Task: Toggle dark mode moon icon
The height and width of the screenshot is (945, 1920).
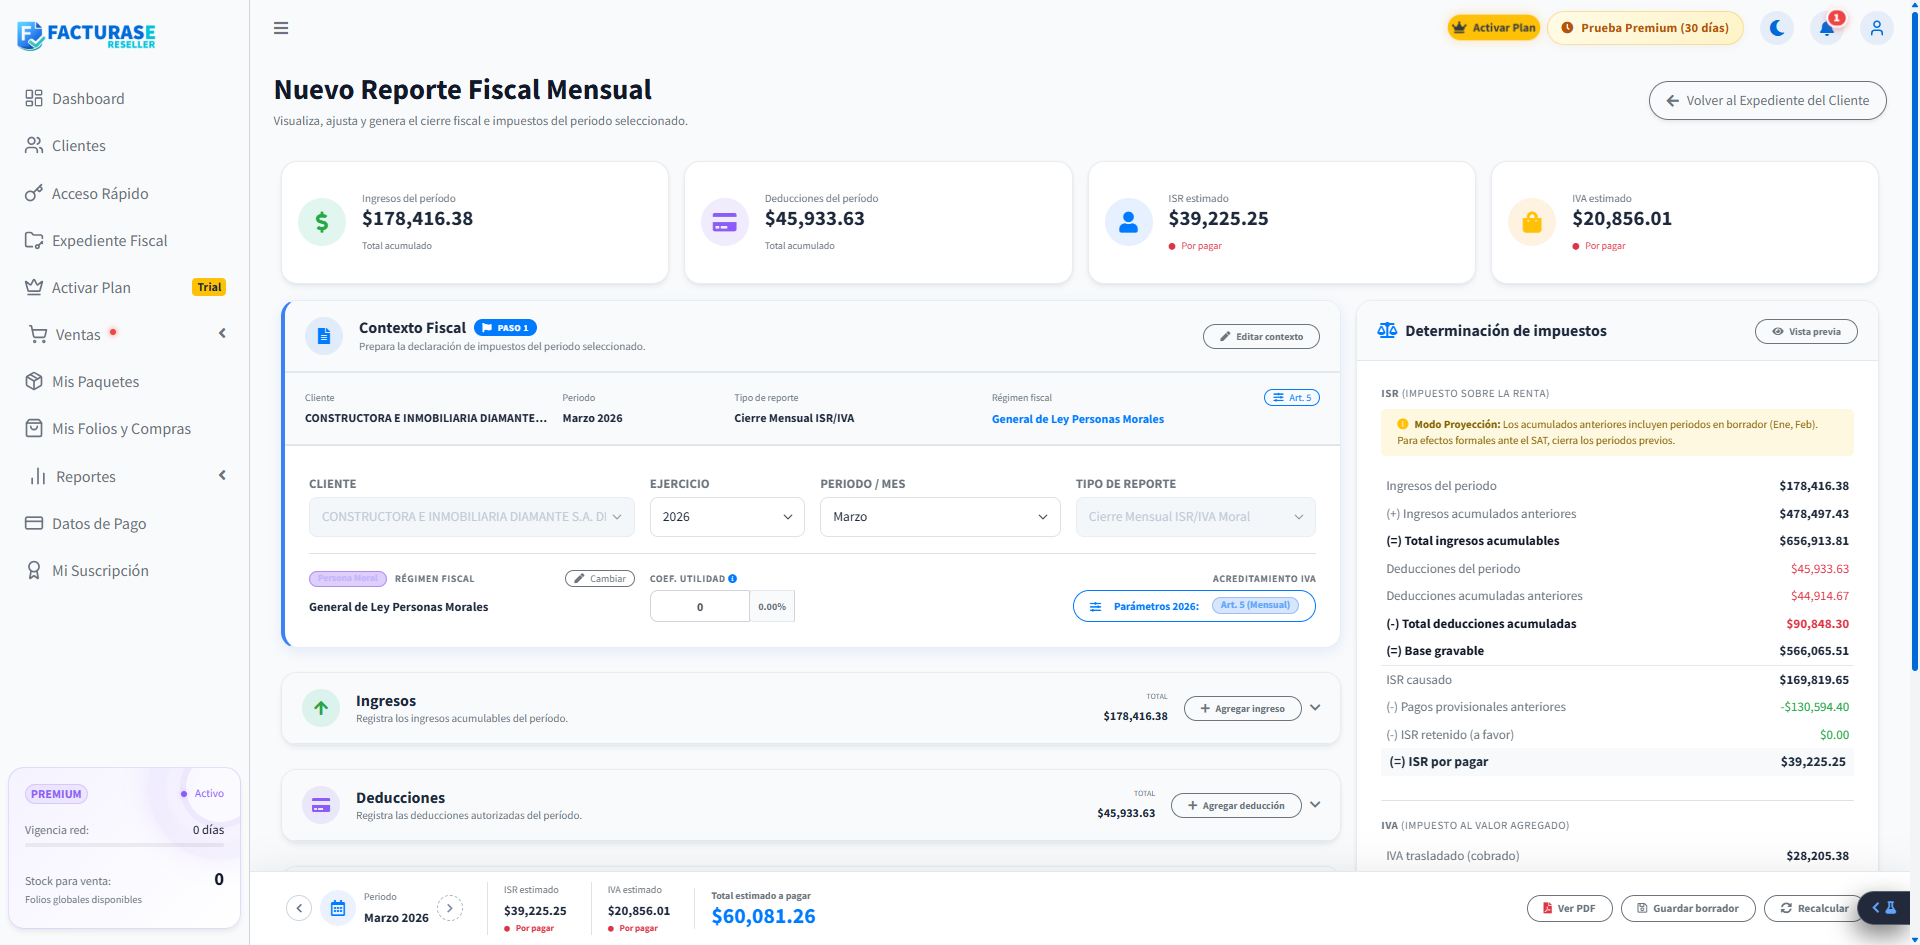Action: [x=1777, y=28]
